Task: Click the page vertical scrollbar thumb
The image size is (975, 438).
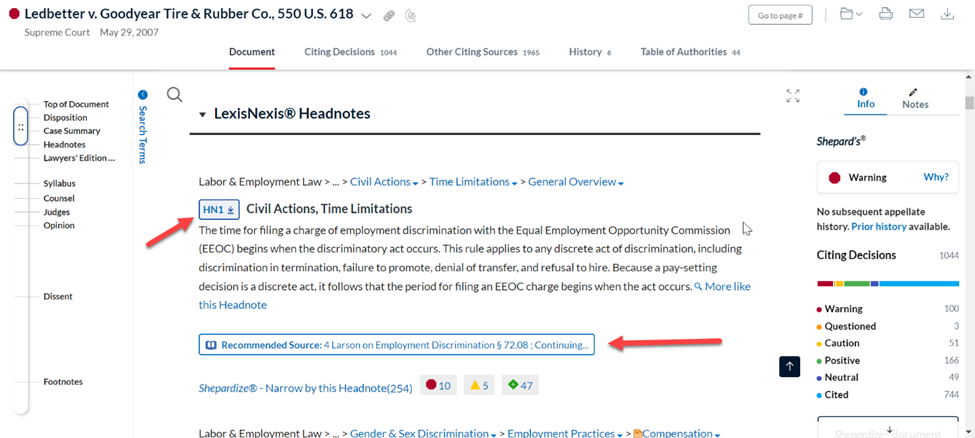Action: 969,103
